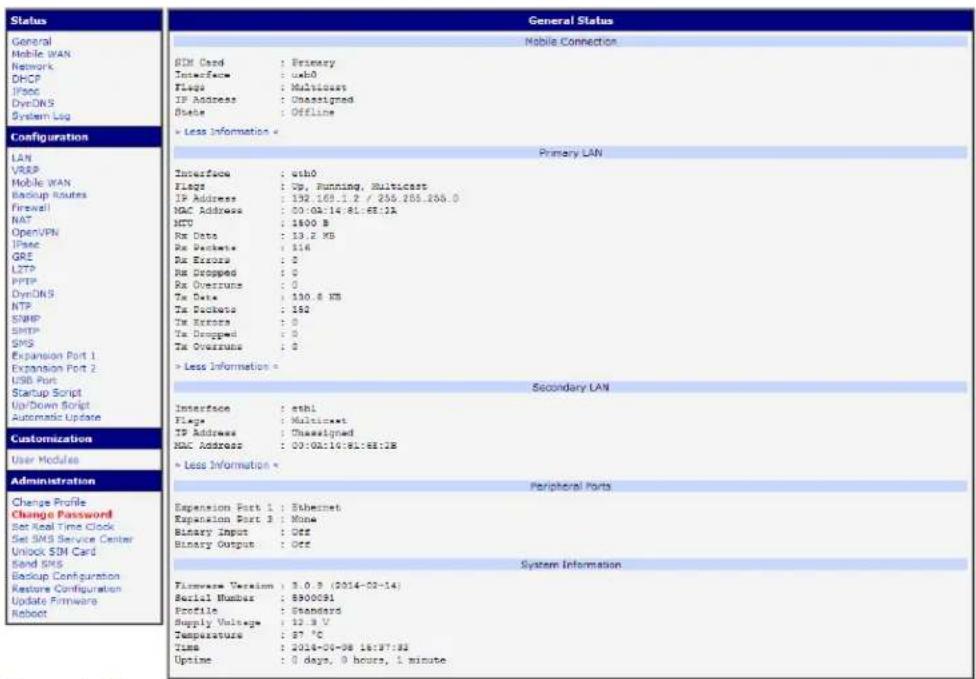Open Send SMS page
Image resolution: width=976 pixels, height=679 pixels.
pyautogui.click(x=37, y=564)
